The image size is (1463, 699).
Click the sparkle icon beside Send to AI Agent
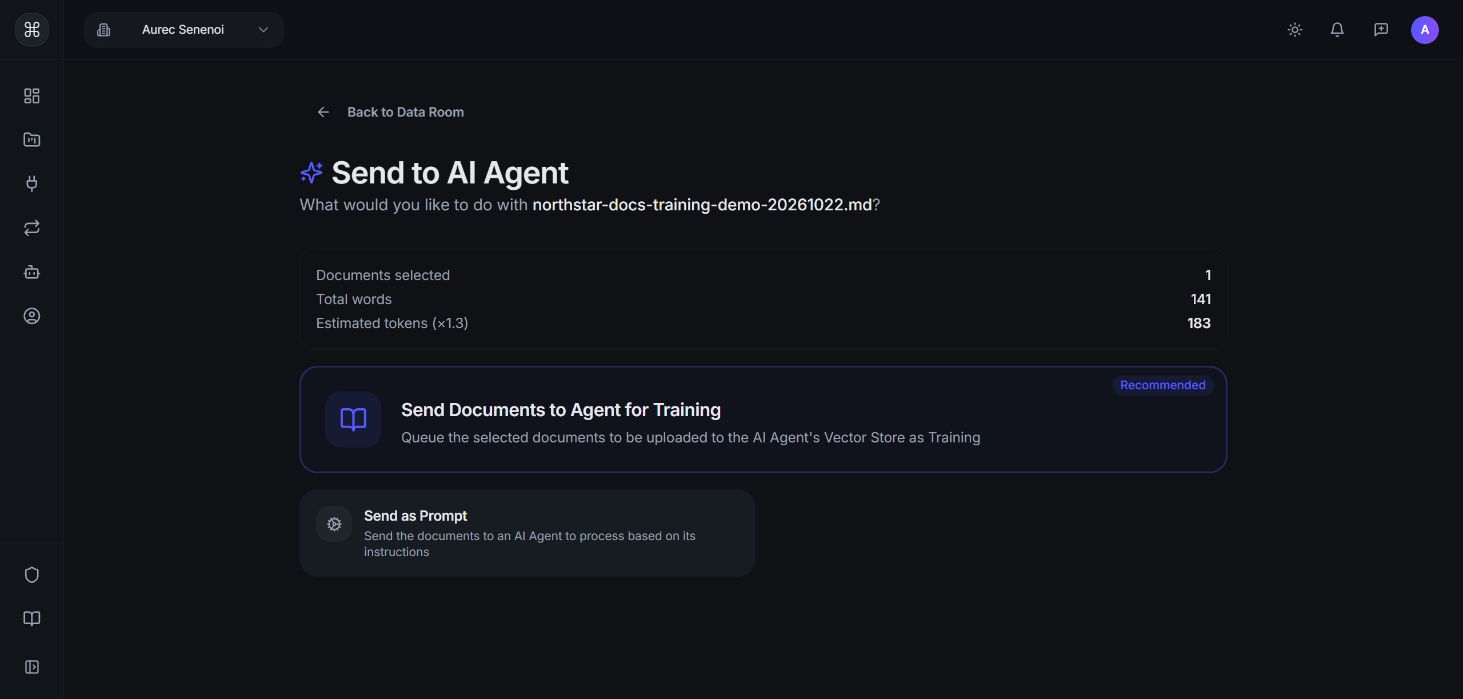point(311,173)
